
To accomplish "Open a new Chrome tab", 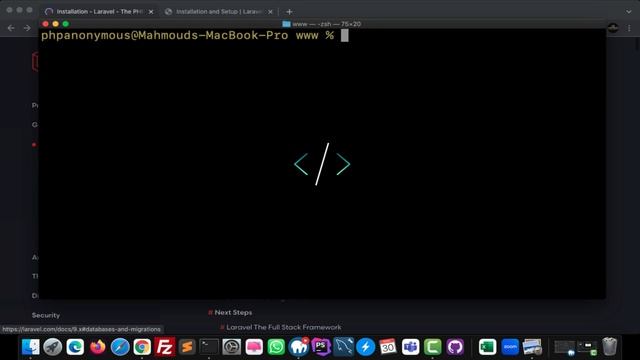I will pyautogui.click(x=289, y=12).
